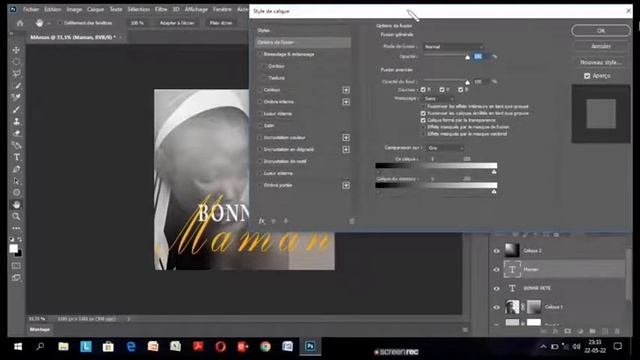Image resolution: width=640 pixels, height=360 pixels.
Task: Toggle the R channel checkbox
Action: [x=423, y=90]
